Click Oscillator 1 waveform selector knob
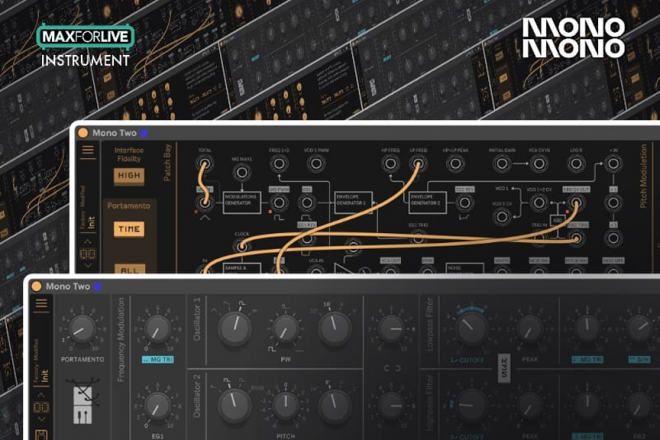 coord(235,330)
